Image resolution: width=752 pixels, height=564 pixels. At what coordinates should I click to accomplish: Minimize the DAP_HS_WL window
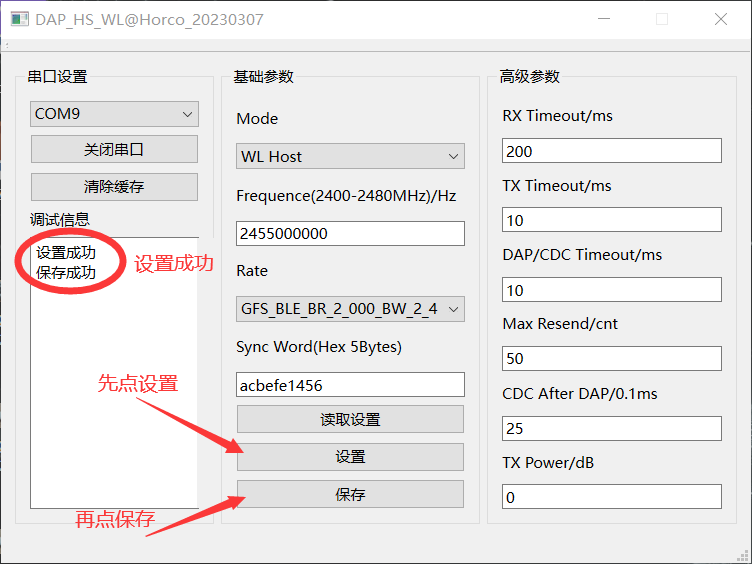pos(603,19)
